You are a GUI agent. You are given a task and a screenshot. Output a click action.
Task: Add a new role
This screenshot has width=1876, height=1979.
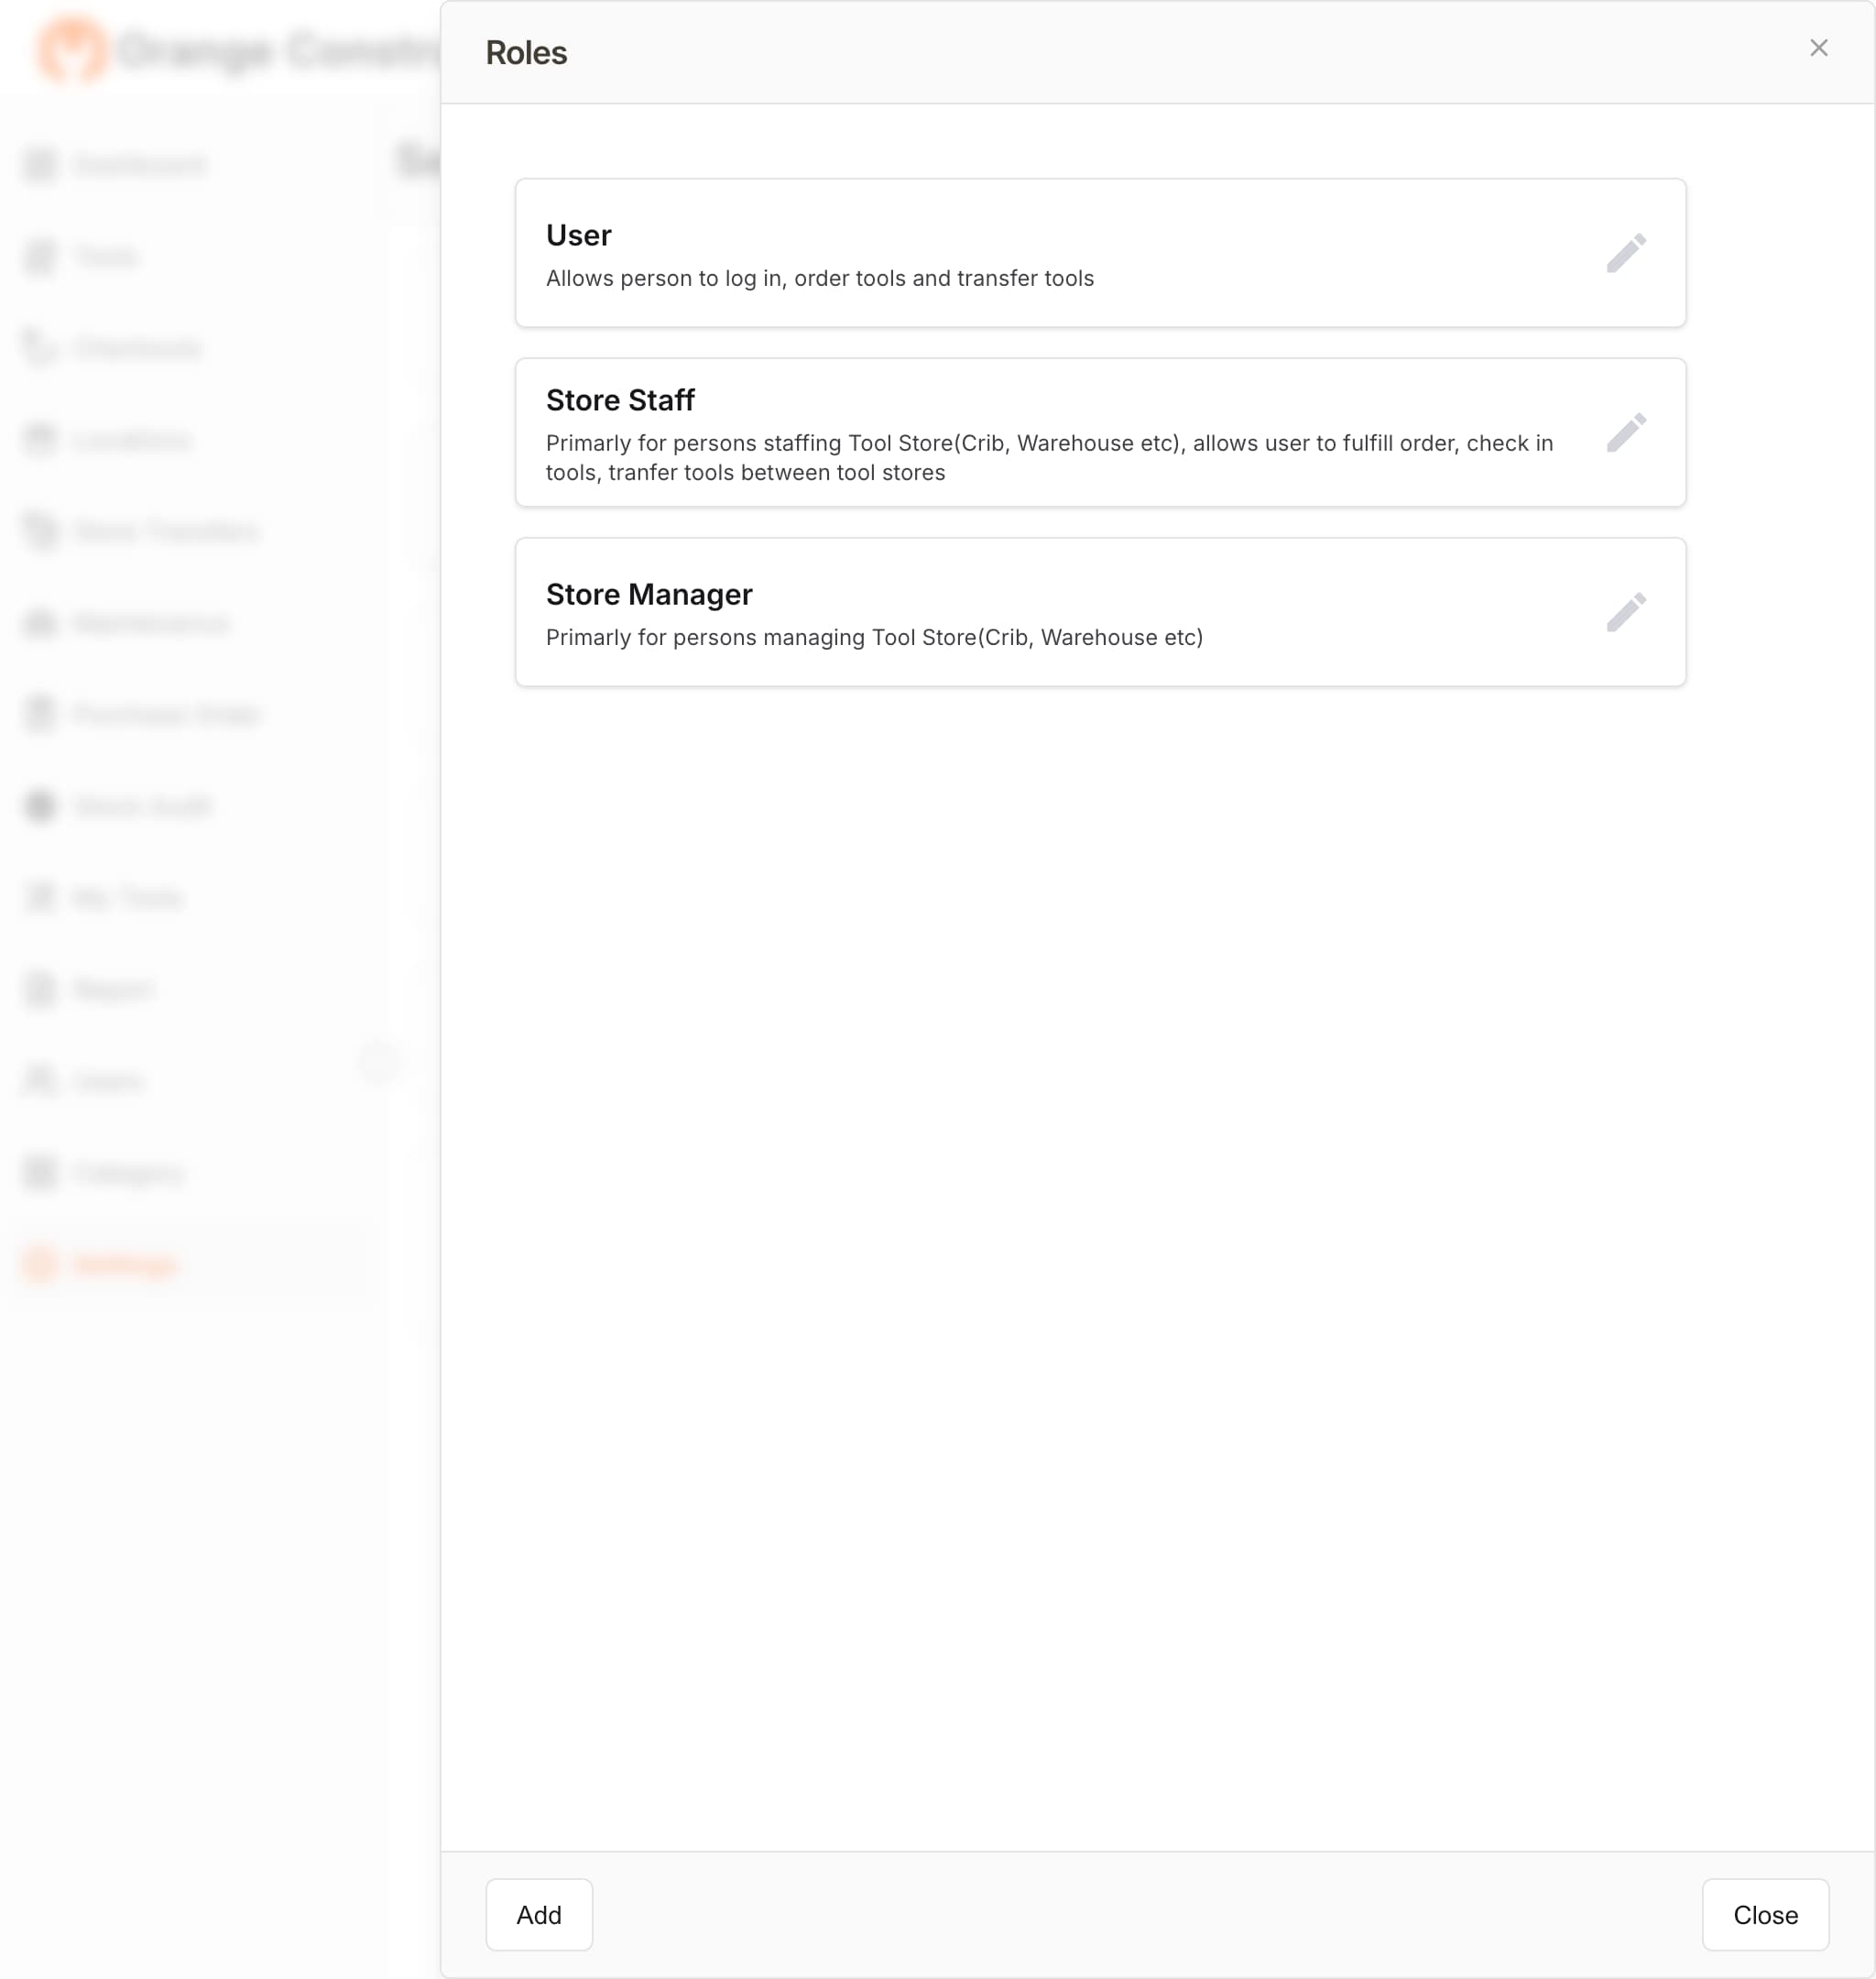pyautogui.click(x=538, y=1914)
